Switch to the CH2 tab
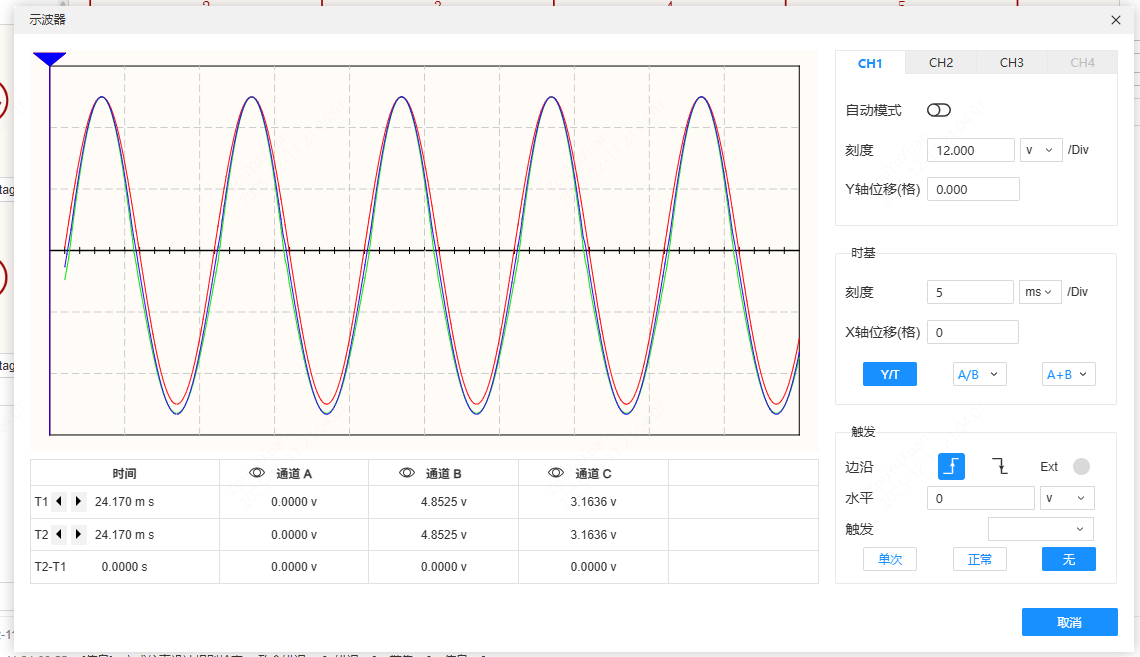This screenshot has height=657, width=1140. click(940, 63)
